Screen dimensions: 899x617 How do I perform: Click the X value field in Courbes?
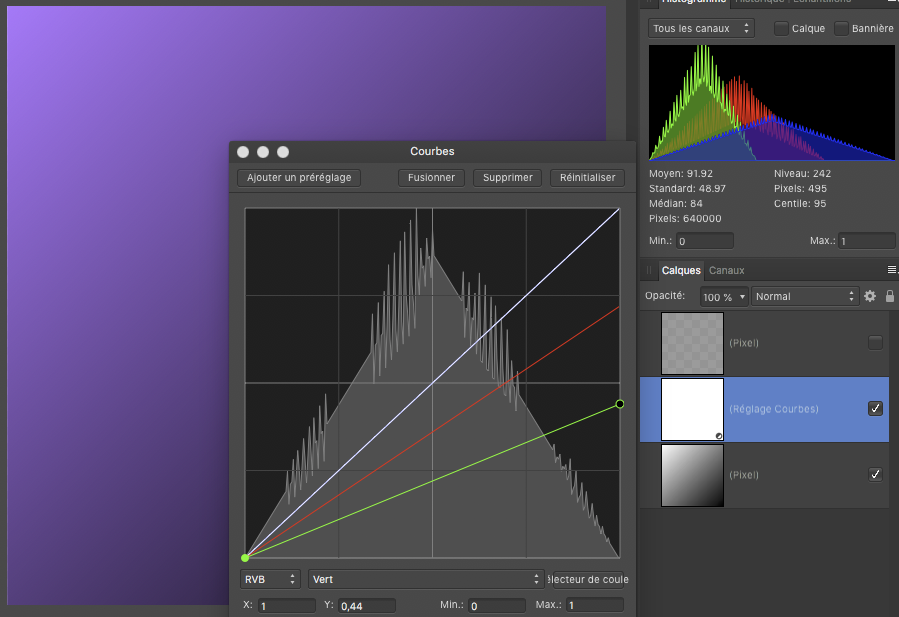(x=287, y=606)
